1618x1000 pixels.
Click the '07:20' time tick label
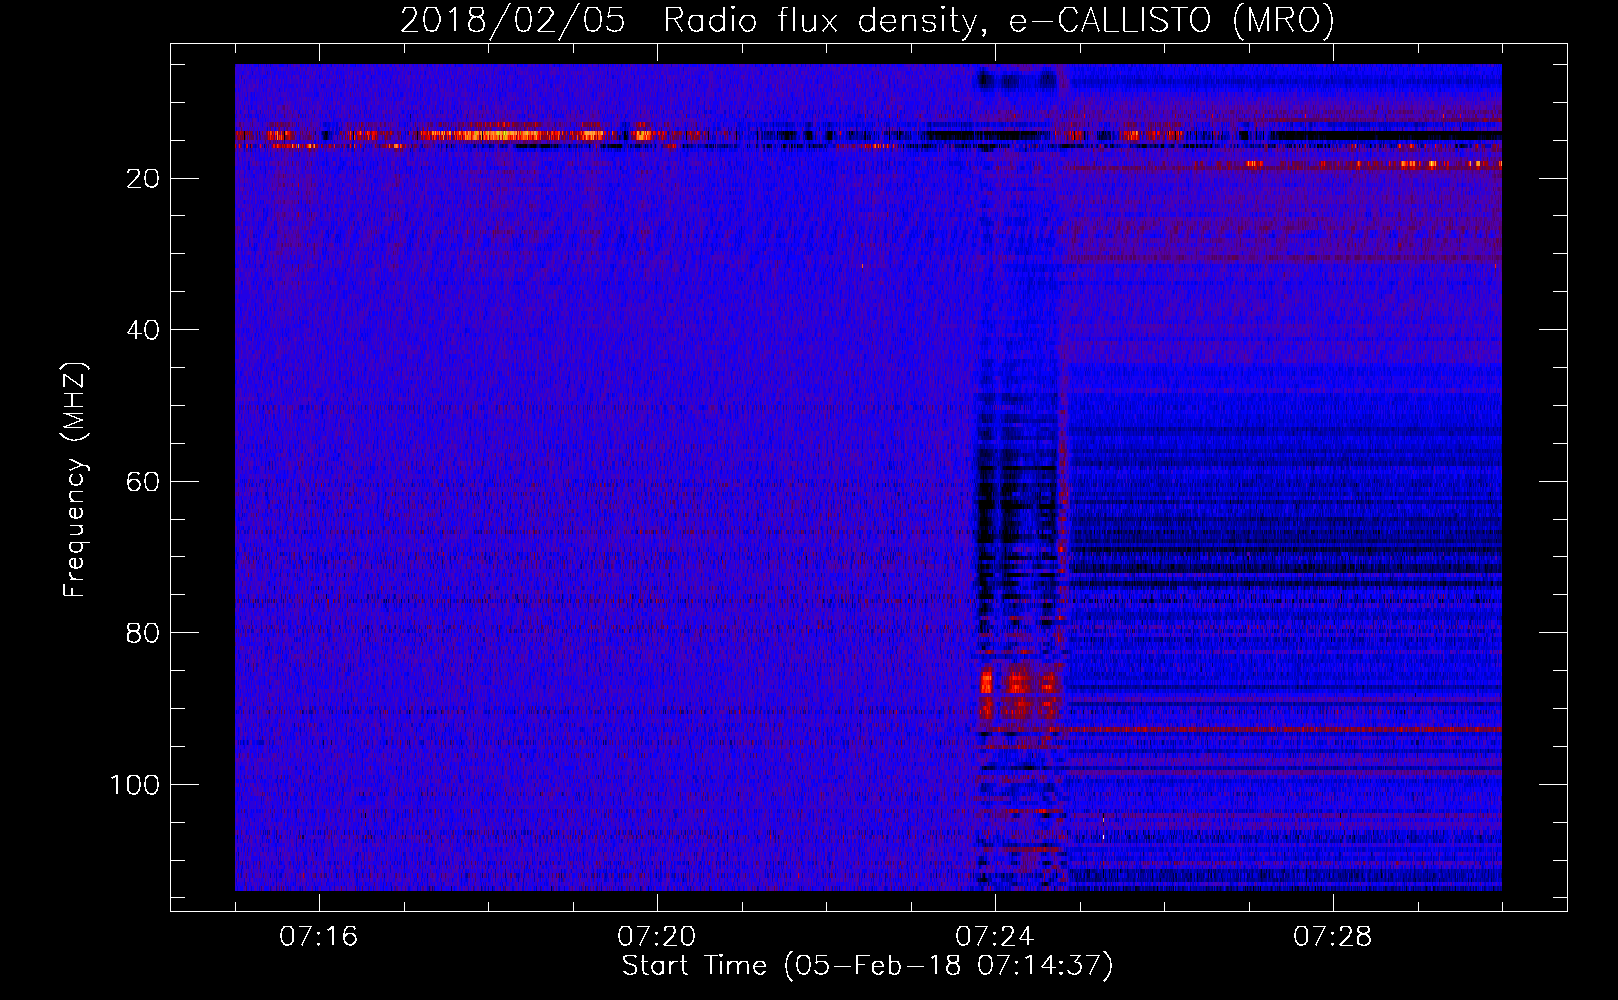(657, 937)
